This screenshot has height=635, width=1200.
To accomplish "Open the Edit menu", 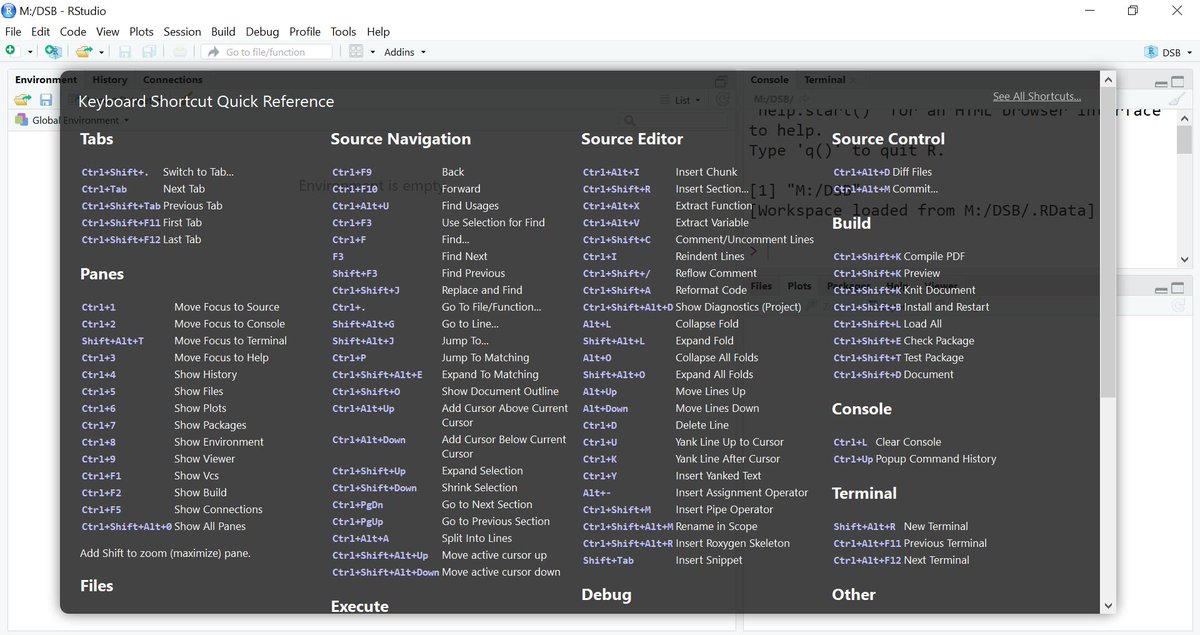I will coord(41,32).
